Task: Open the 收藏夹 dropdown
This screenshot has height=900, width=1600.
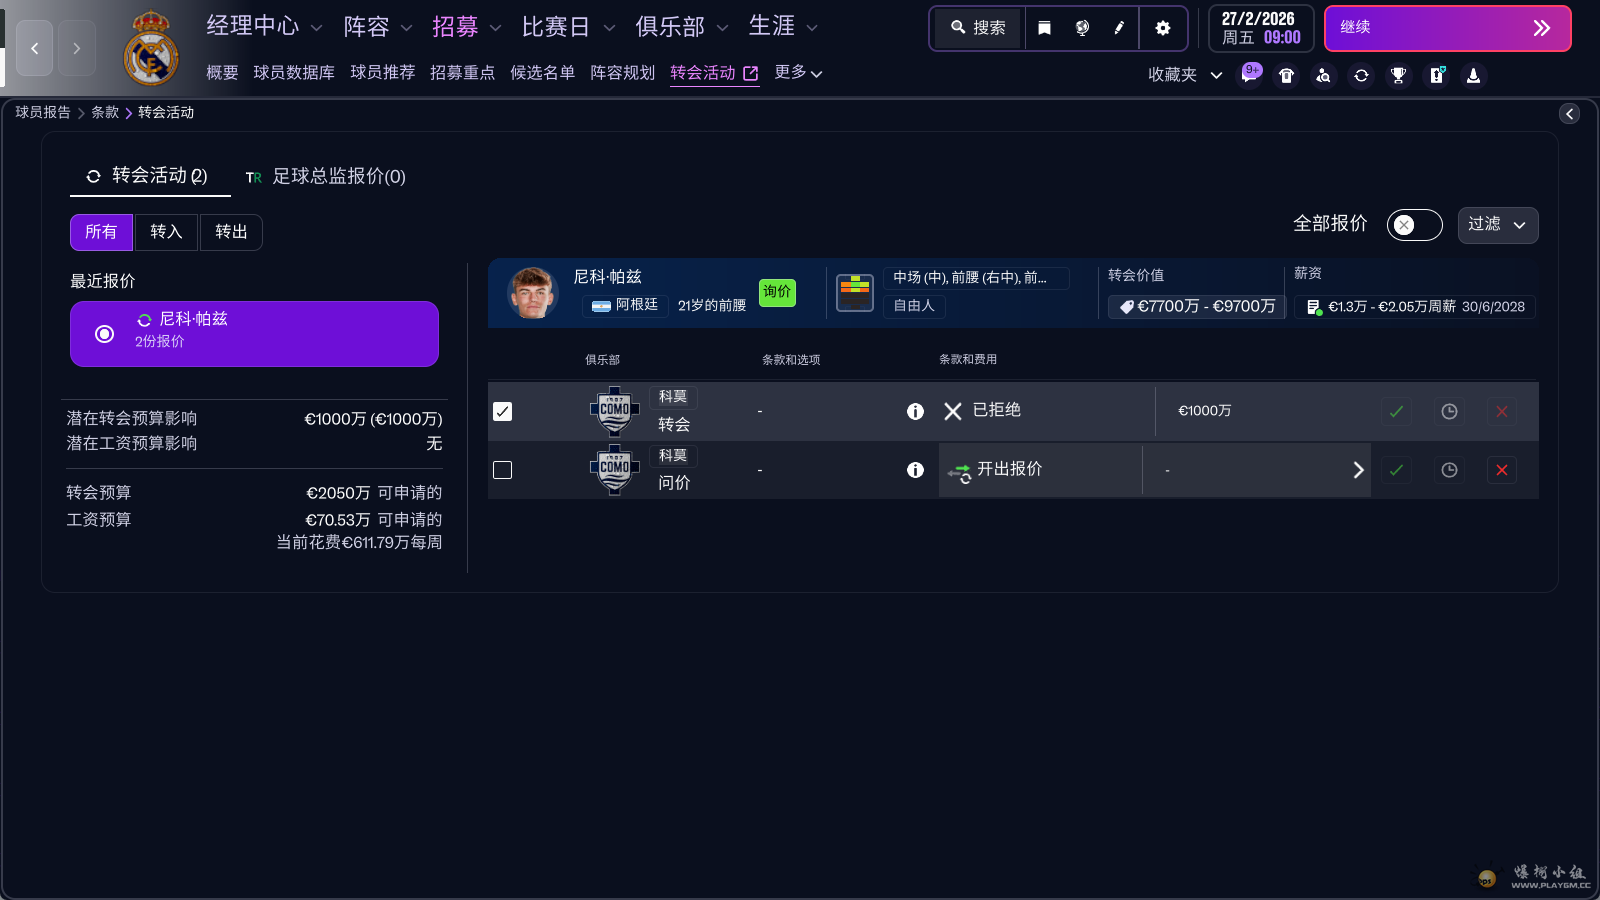Action: [x=1183, y=75]
